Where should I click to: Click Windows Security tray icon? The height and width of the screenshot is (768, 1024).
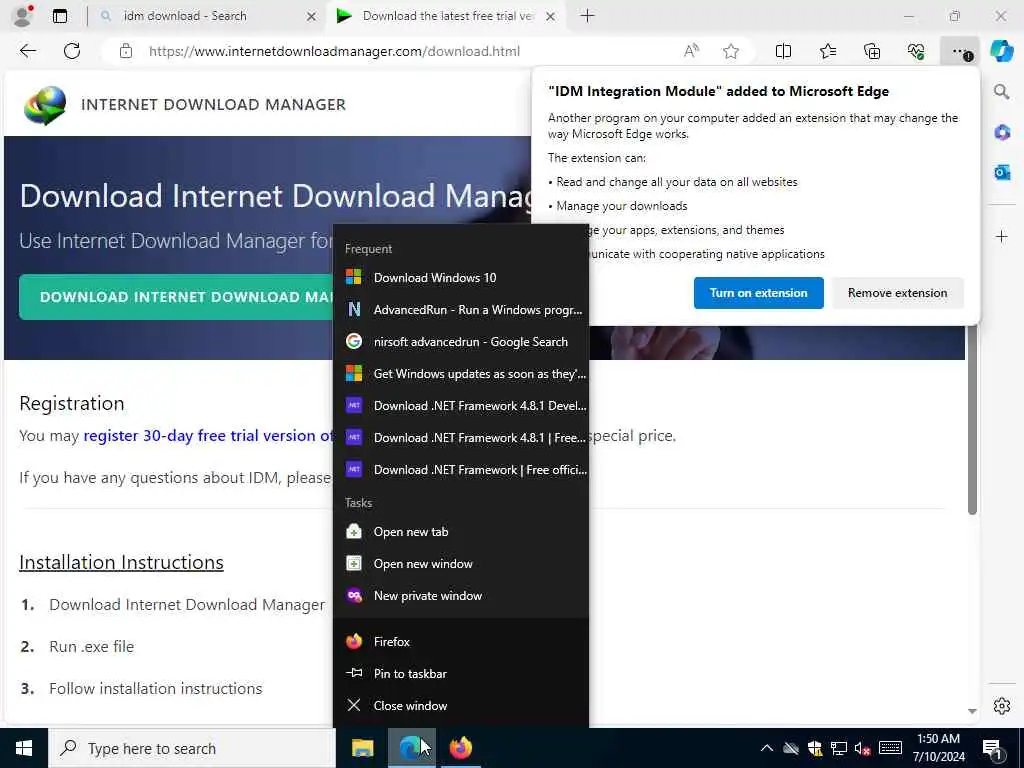[814, 748]
